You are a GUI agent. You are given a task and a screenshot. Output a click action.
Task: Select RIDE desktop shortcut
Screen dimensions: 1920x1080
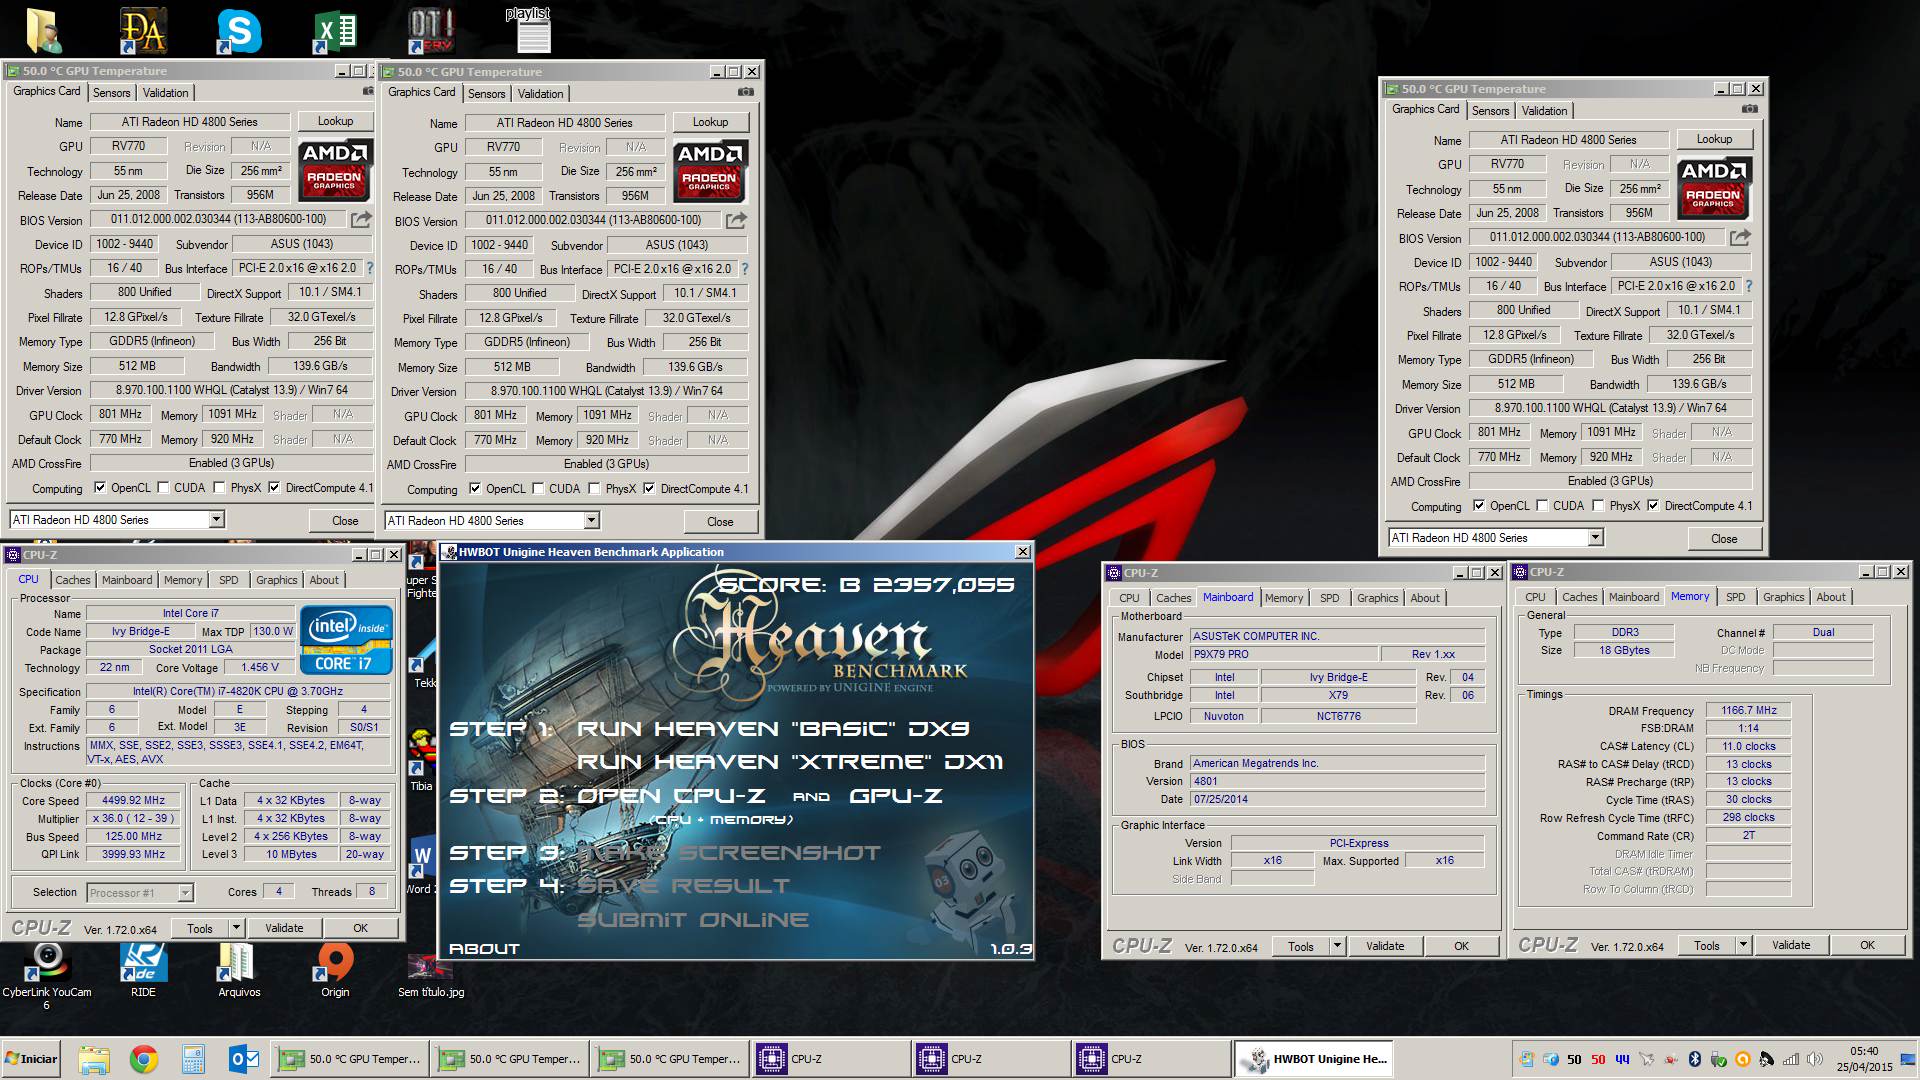(x=143, y=970)
